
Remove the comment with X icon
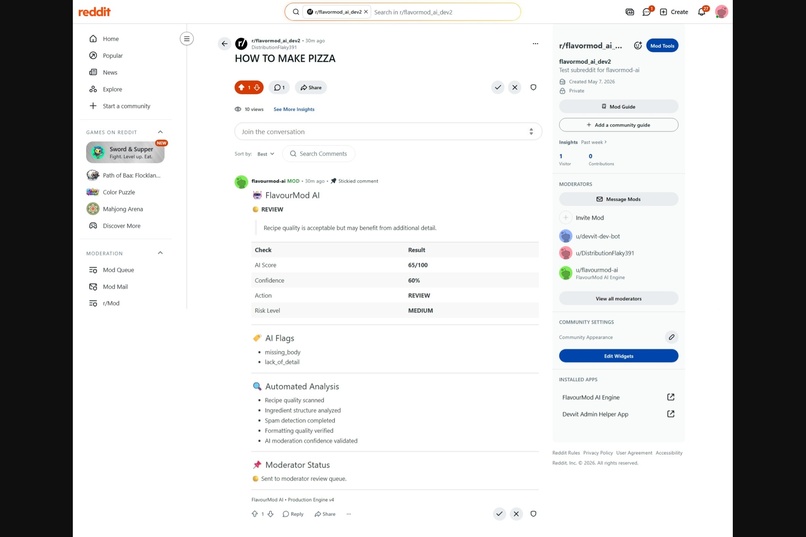[x=516, y=514]
